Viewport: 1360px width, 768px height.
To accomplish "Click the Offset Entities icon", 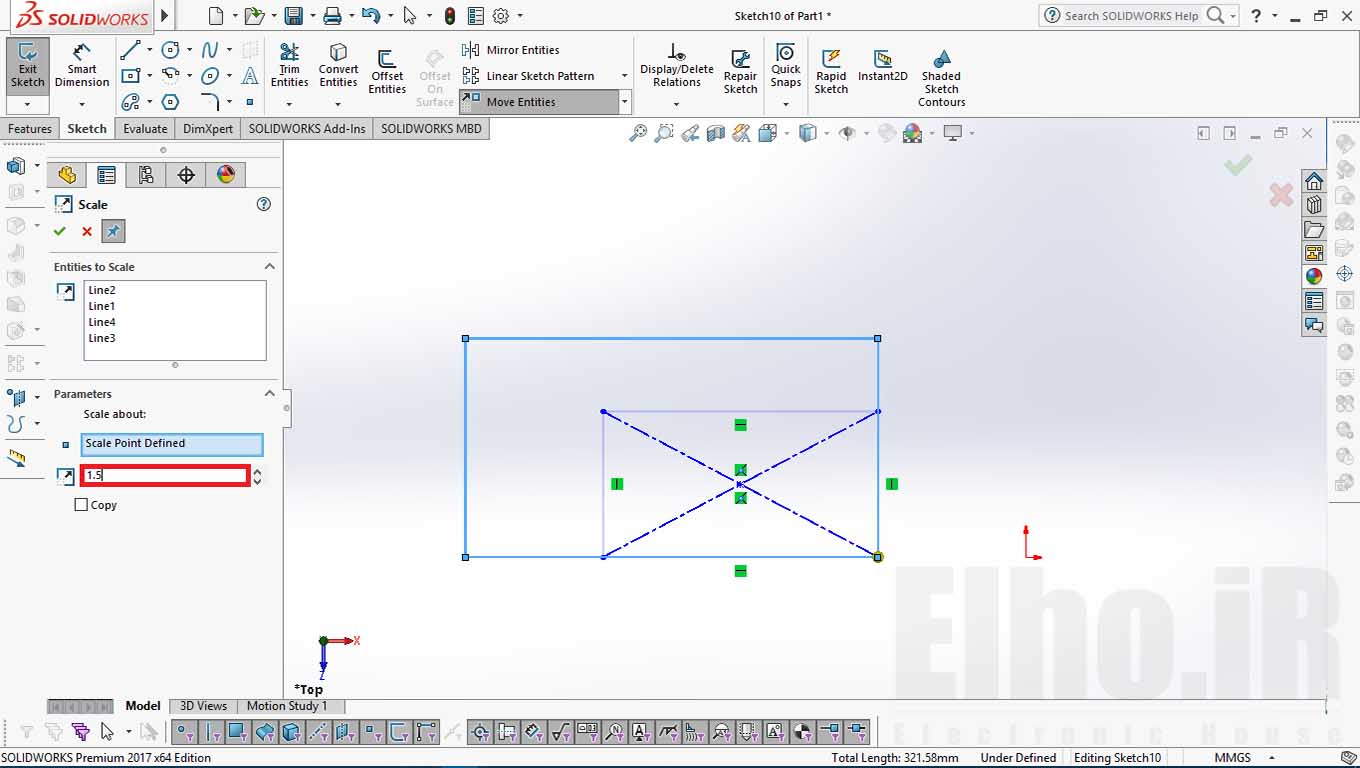I will pos(387,72).
